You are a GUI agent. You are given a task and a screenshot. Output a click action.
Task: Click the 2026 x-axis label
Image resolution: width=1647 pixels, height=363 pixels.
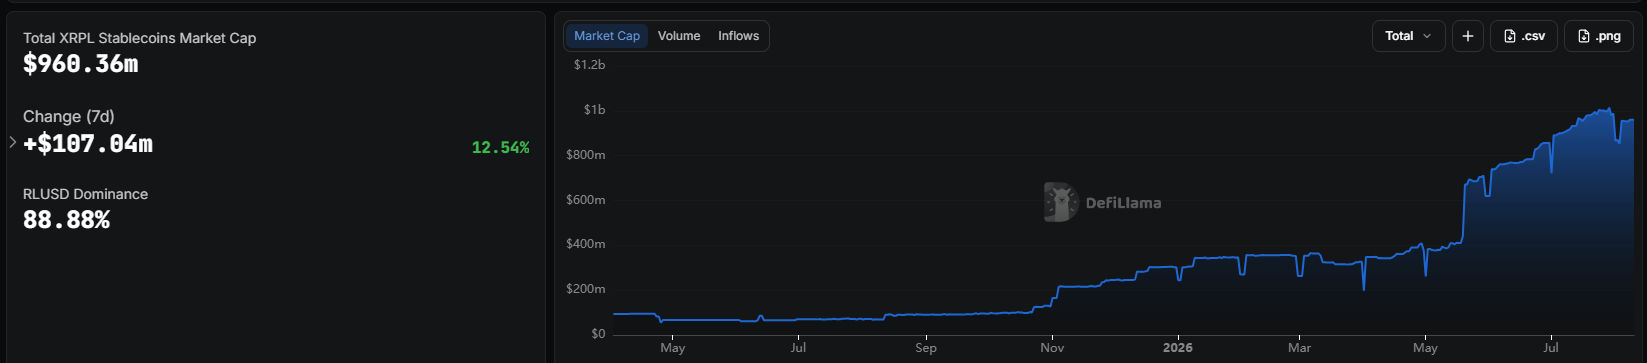coord(1178,348)
